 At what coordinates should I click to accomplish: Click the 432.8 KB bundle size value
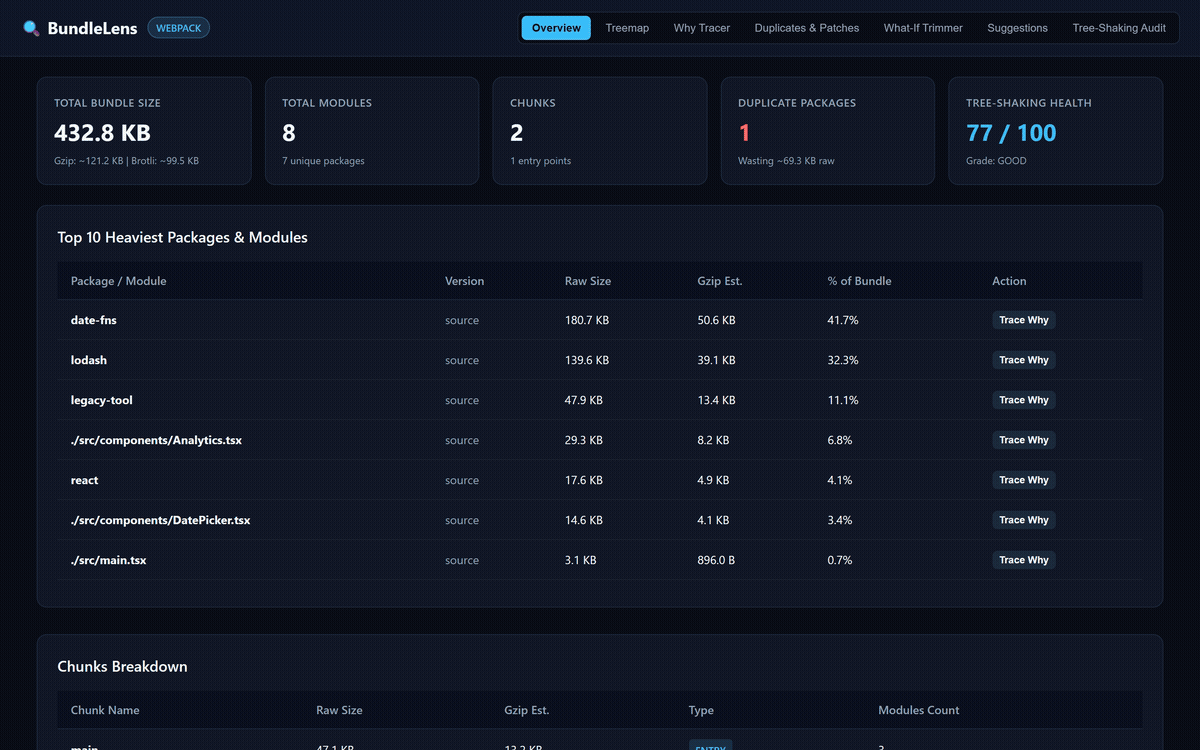coord(102,133)
